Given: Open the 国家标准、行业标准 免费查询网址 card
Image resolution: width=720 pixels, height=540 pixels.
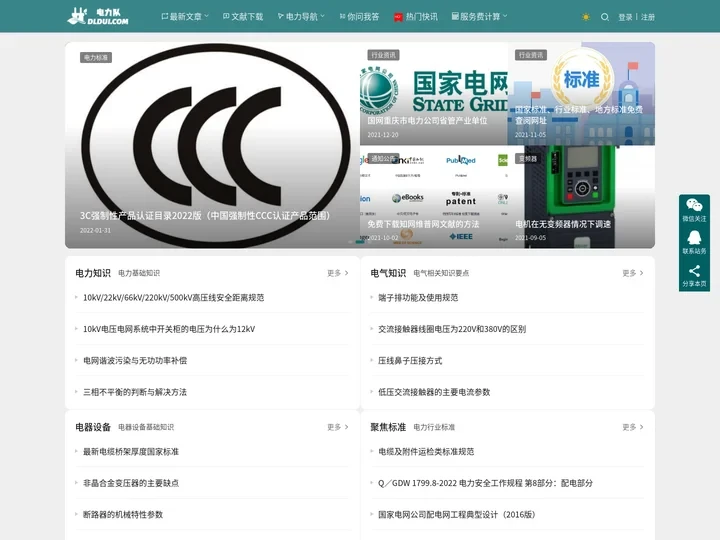Looking at the screenshot, I should (x=581, y=94).
